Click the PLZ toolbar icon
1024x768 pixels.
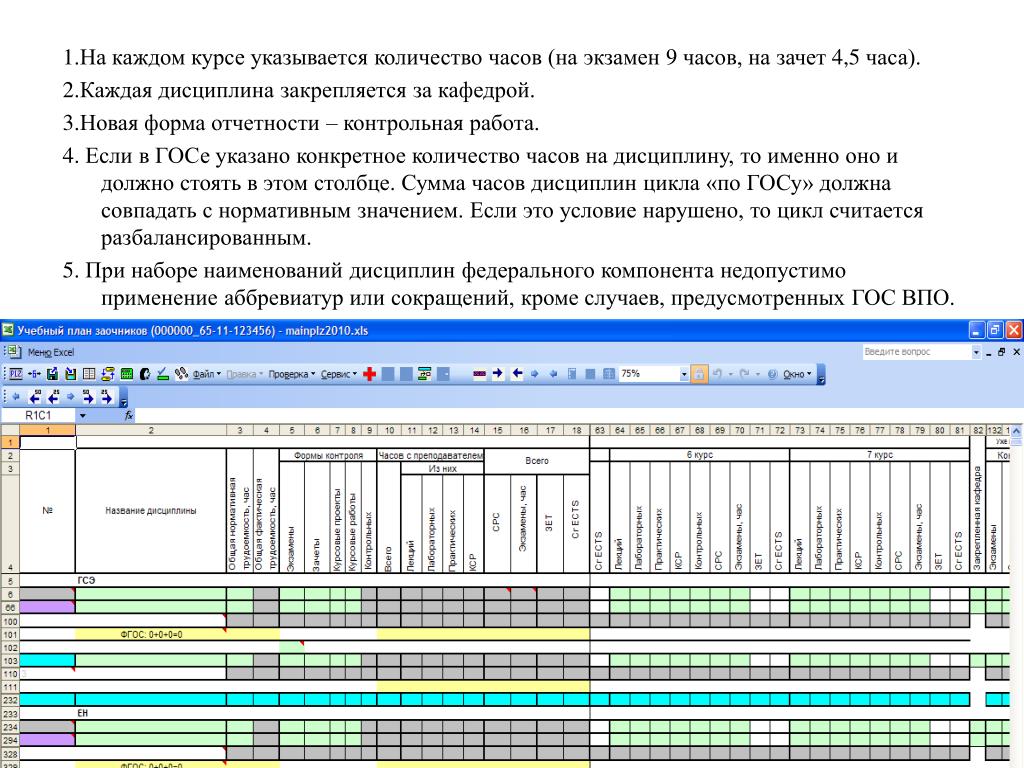click(16, 374)
